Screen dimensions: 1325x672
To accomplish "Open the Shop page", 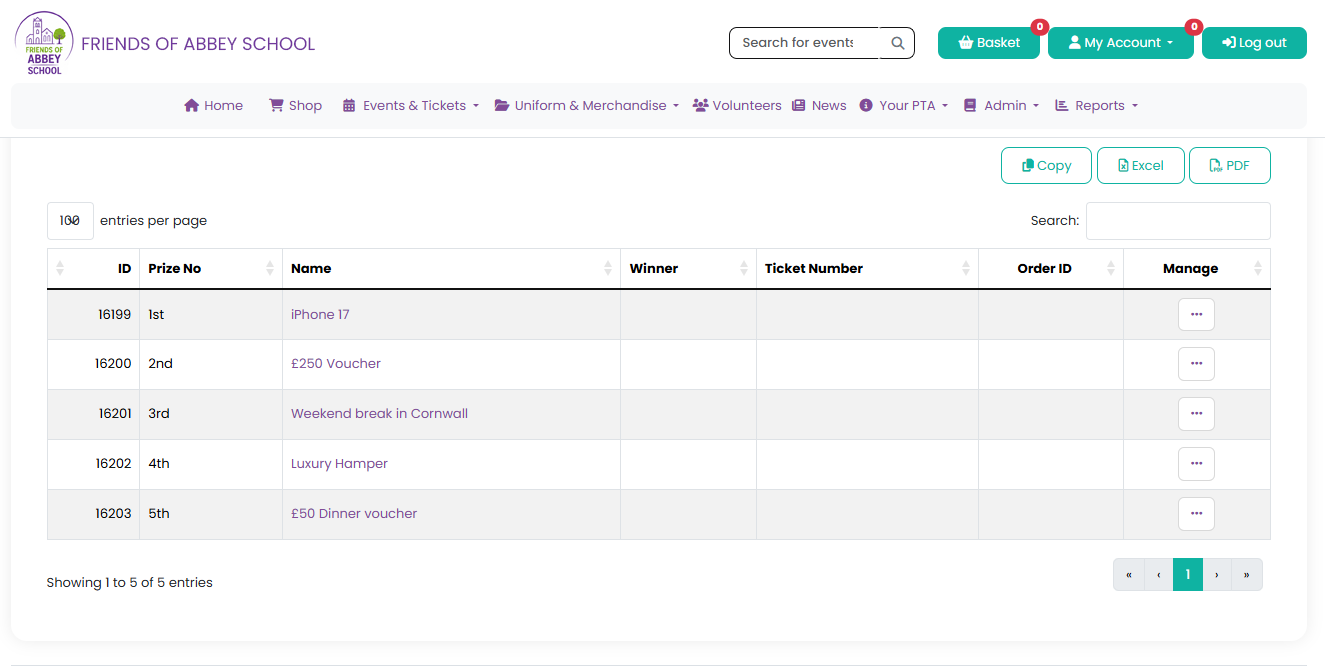I will [295, 105].
